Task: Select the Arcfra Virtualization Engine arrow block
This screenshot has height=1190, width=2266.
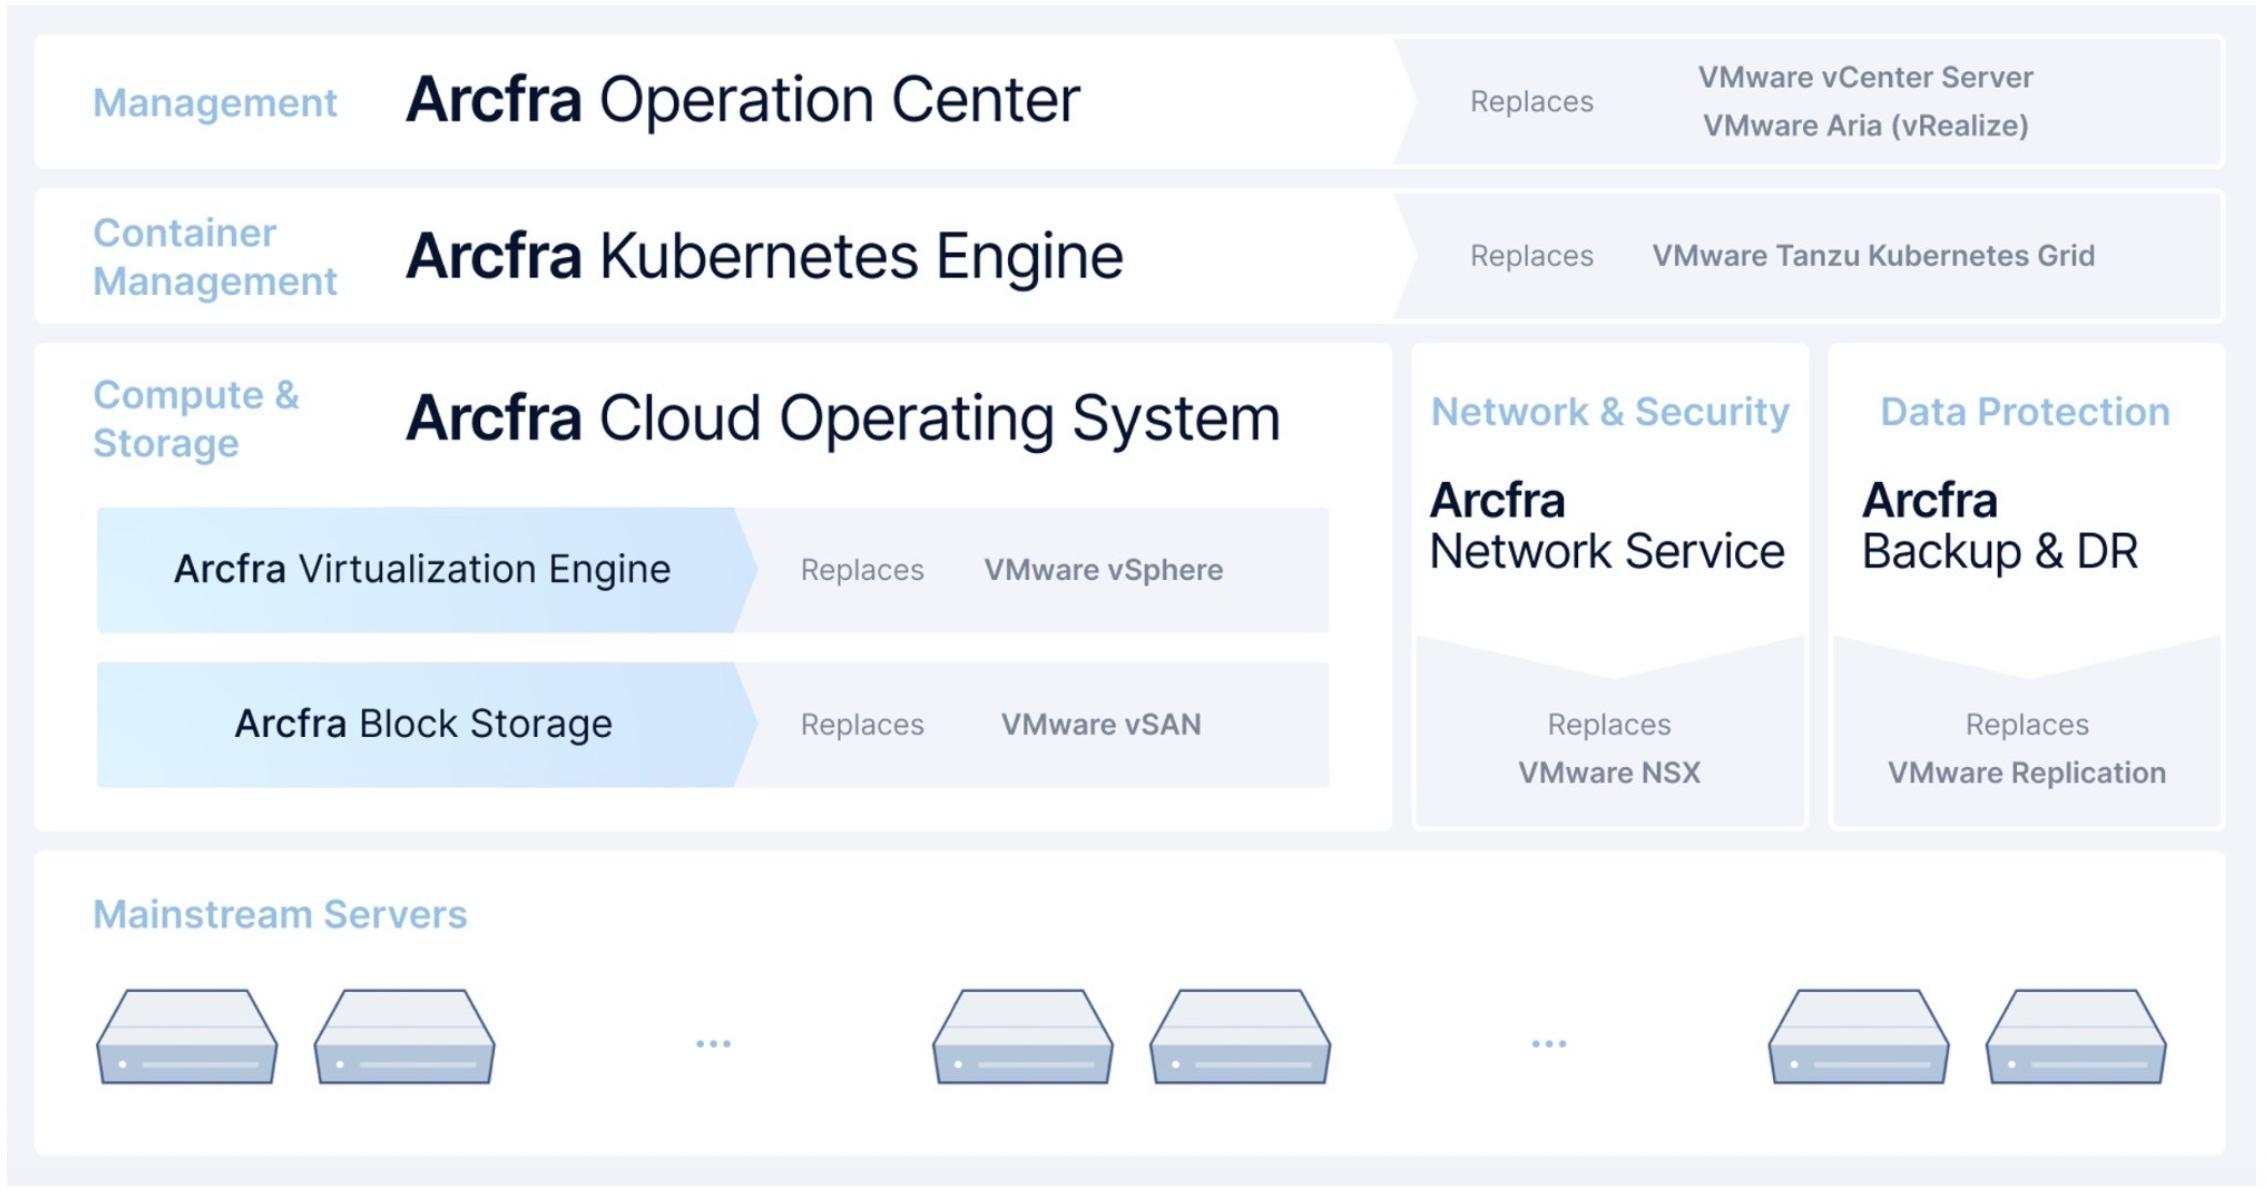Action: coord(427,570)
